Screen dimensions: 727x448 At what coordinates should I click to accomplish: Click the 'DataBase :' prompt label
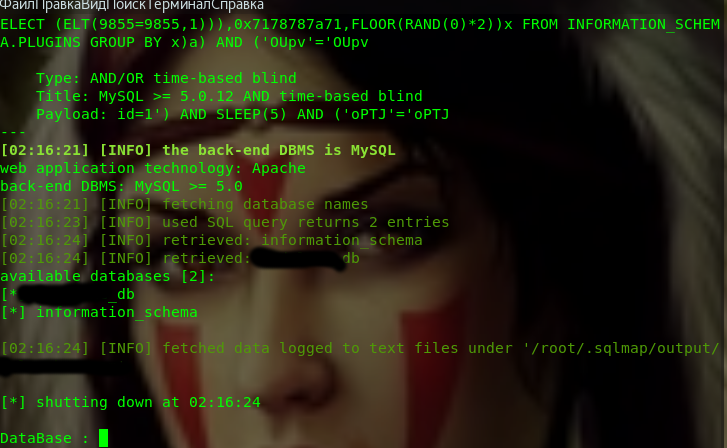click(45, 438)
